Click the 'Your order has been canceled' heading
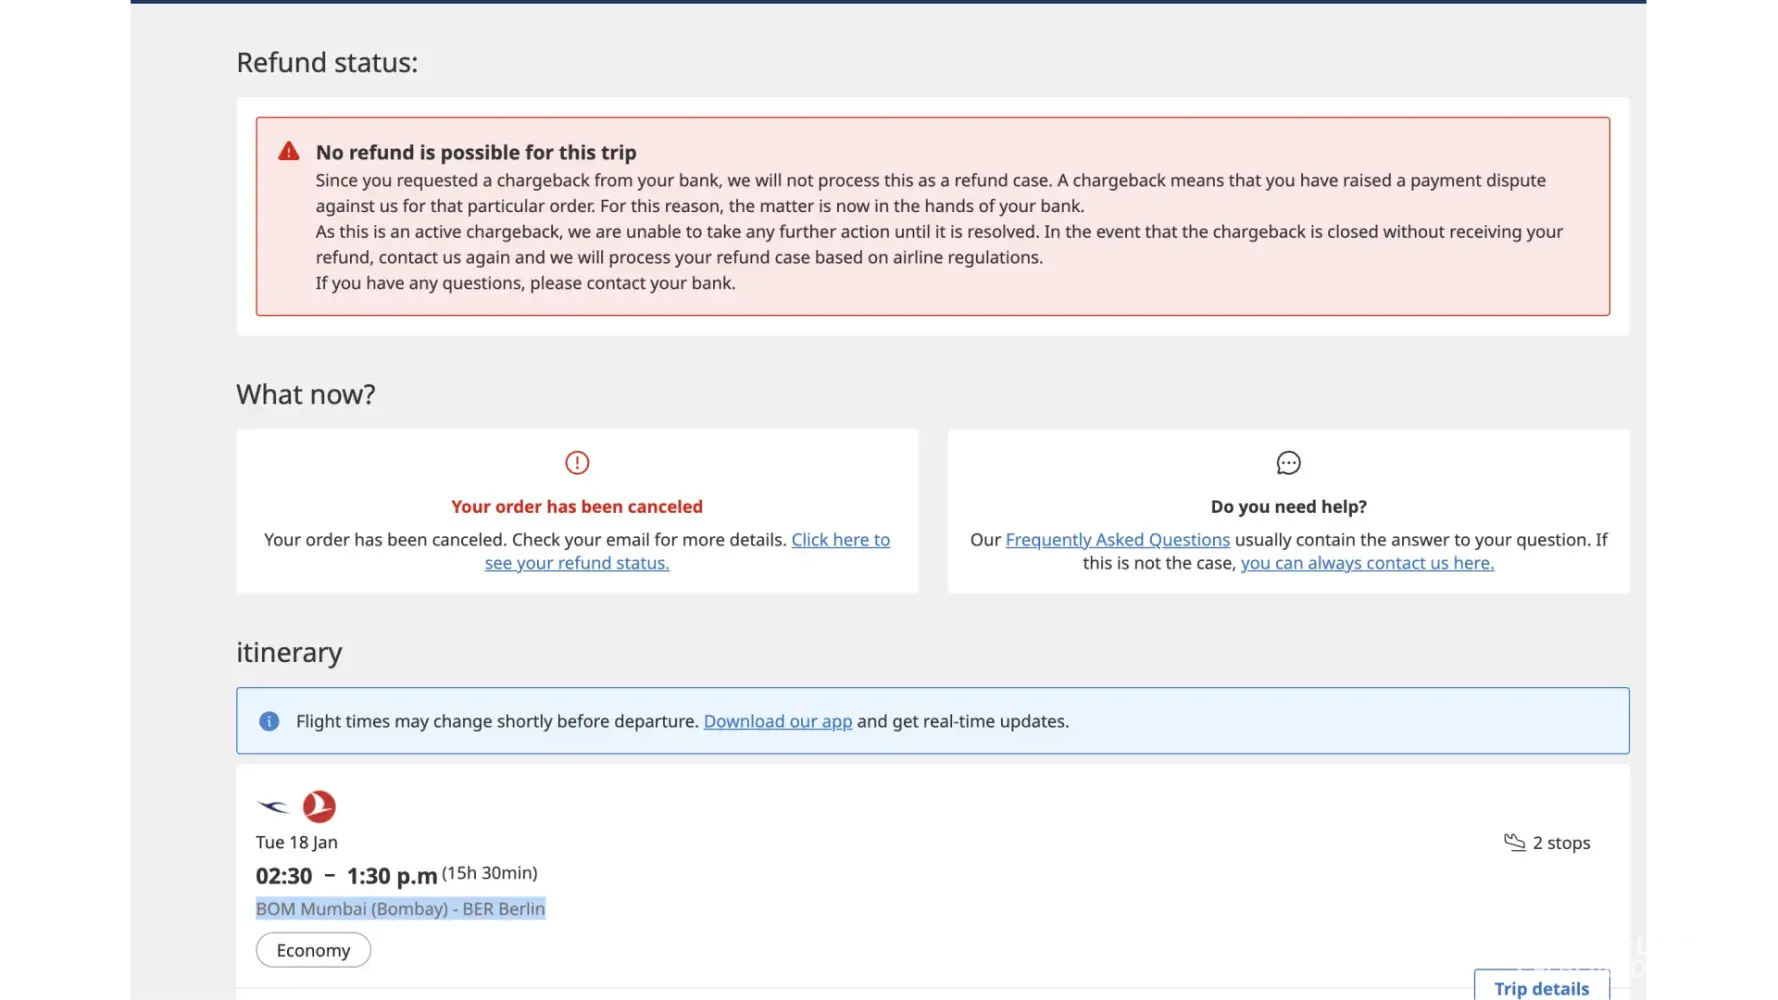 (577, 507)
